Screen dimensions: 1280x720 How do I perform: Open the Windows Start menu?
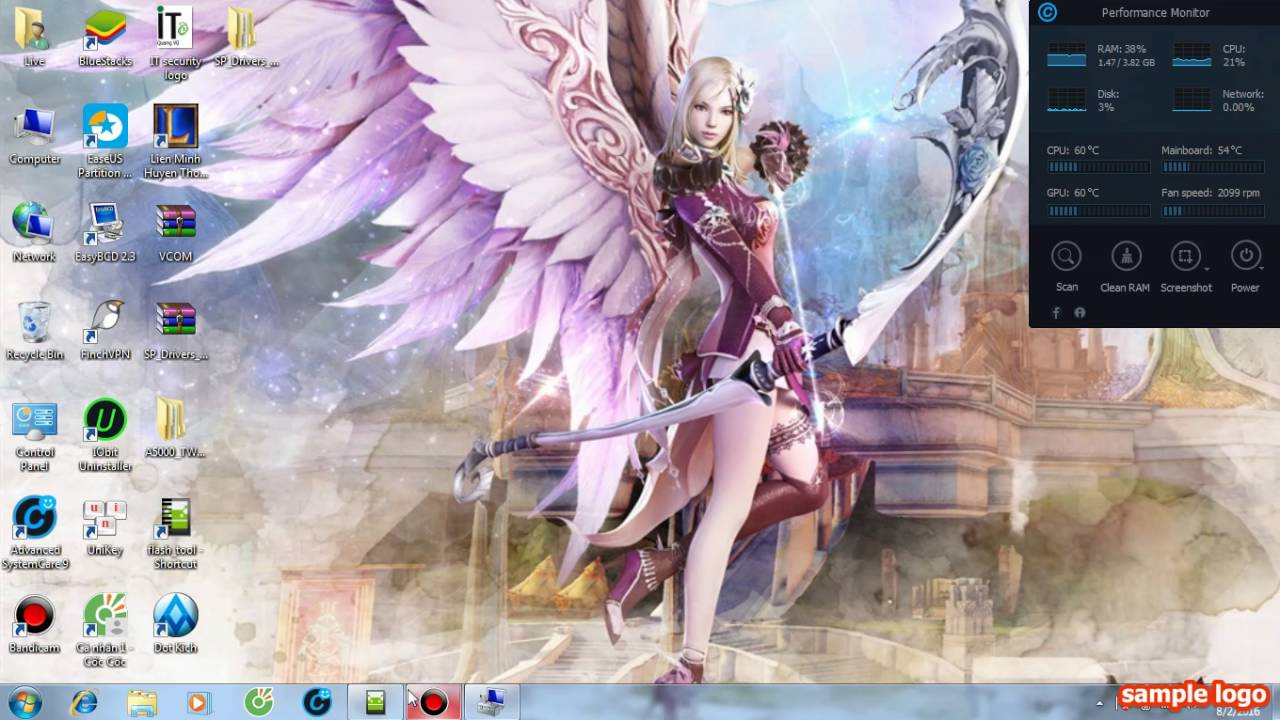24,702
